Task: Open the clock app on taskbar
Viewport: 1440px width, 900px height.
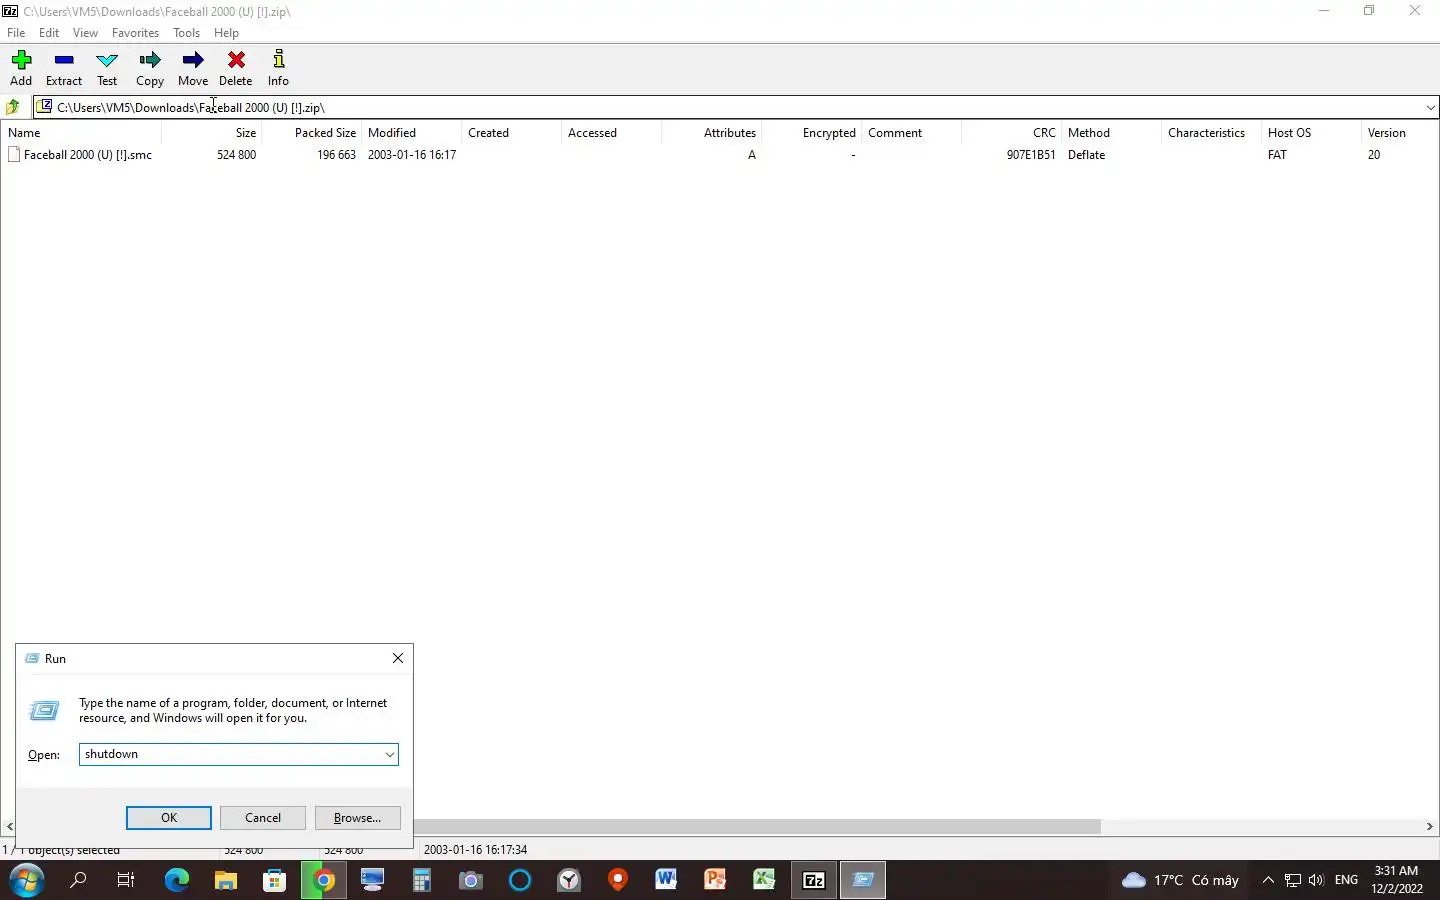Action: [568, 880]
